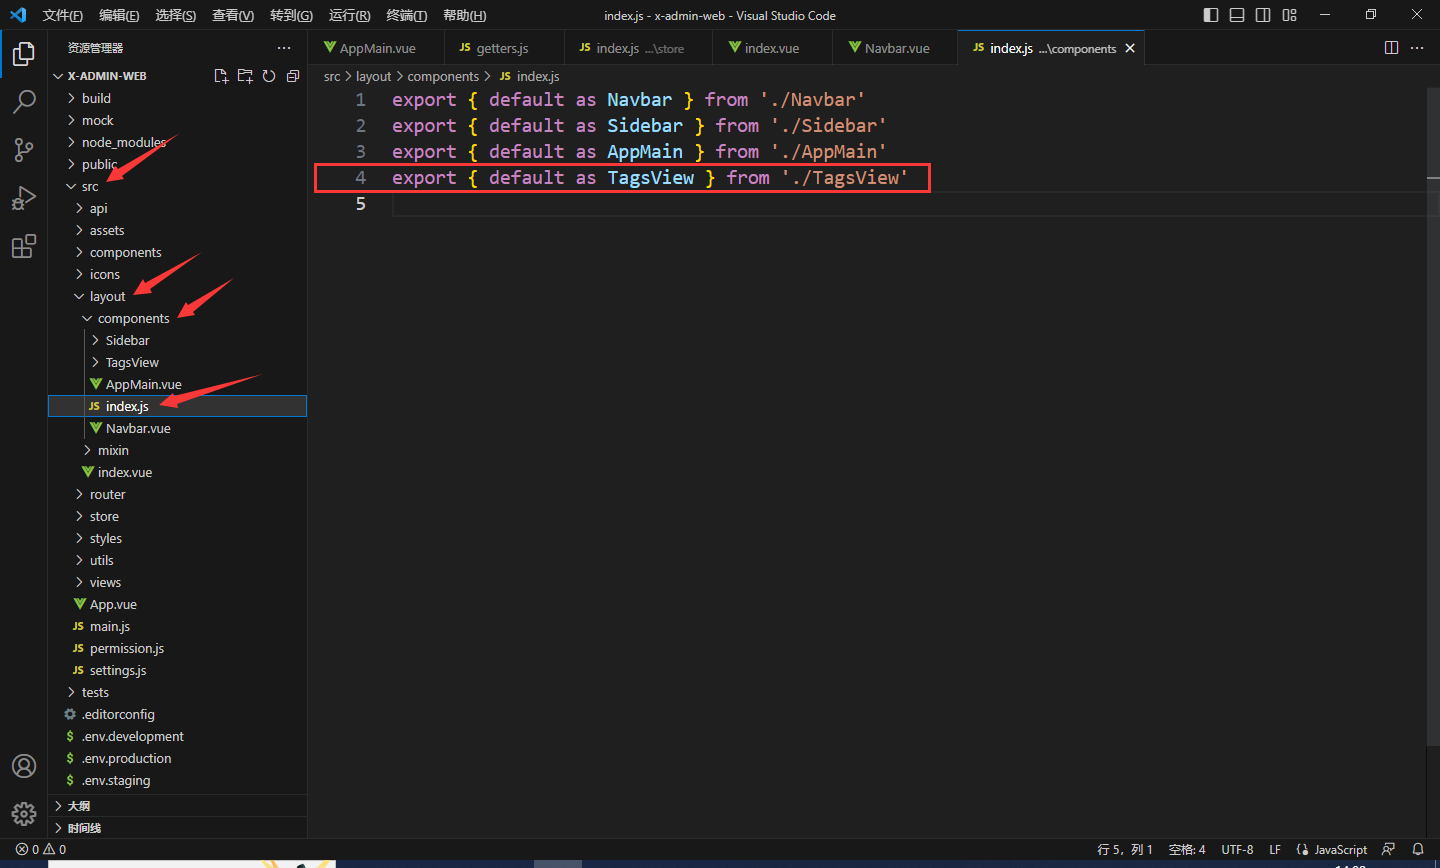Click the layout breadcrumb segment
The image size is (1440, 868).
(x=373, y=76)
